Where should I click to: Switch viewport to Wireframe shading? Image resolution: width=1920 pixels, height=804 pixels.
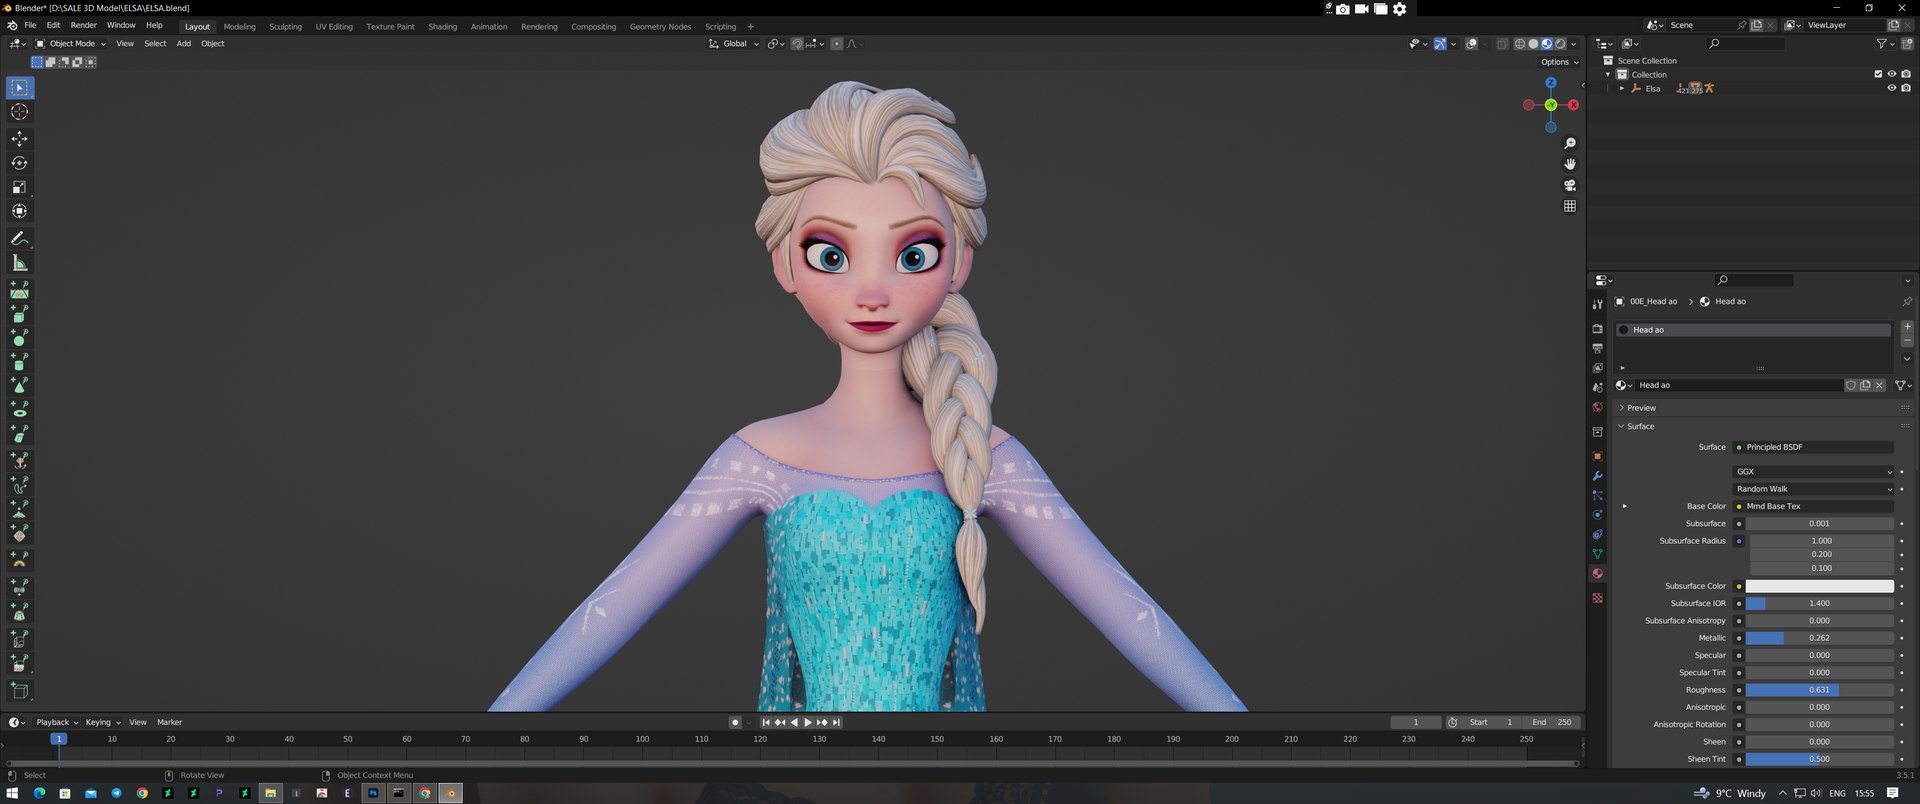pos(1520,44)
